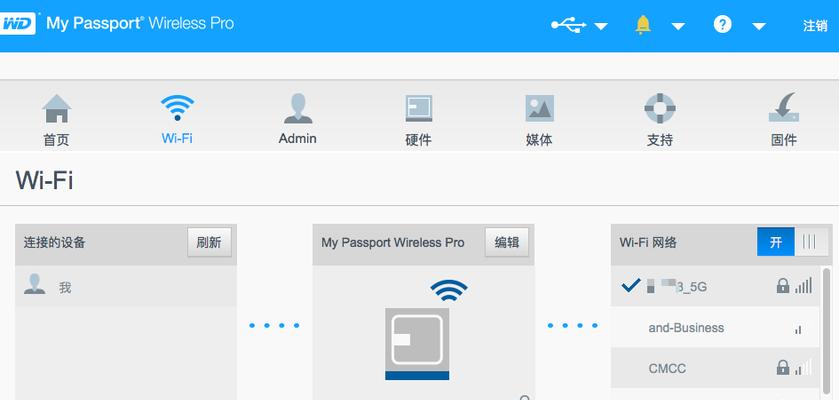The image size is (839, 400).
Task: Click the My Passport drive device icon
Action: tap(417, 344)
